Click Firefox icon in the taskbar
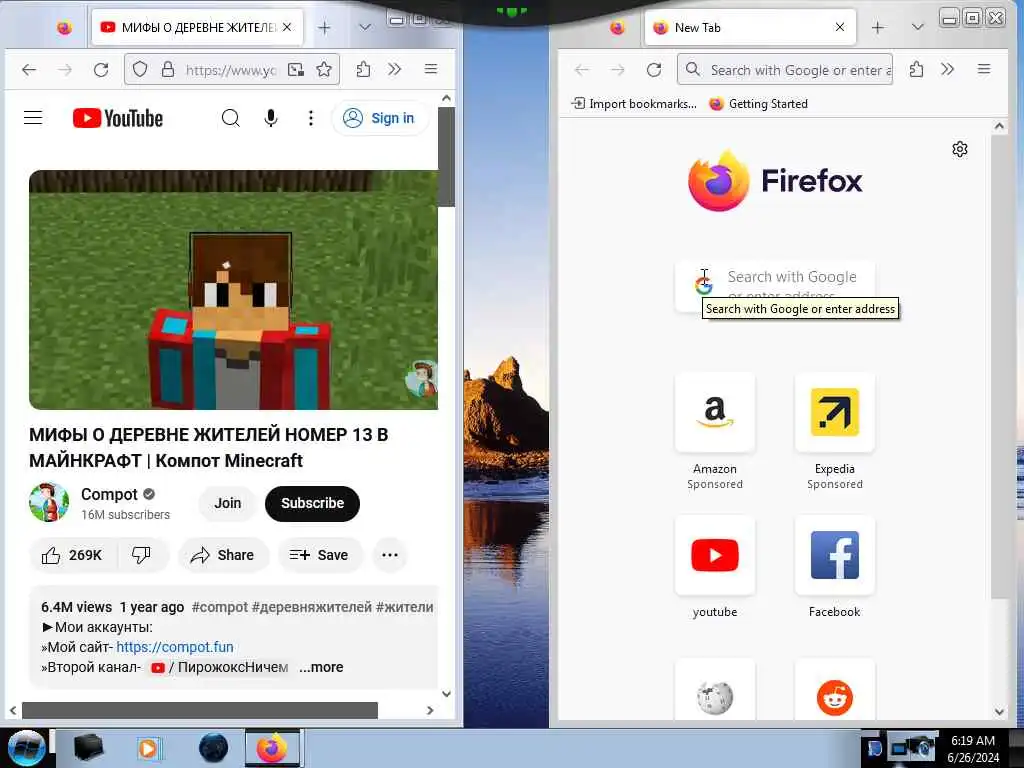 point(272,748)
